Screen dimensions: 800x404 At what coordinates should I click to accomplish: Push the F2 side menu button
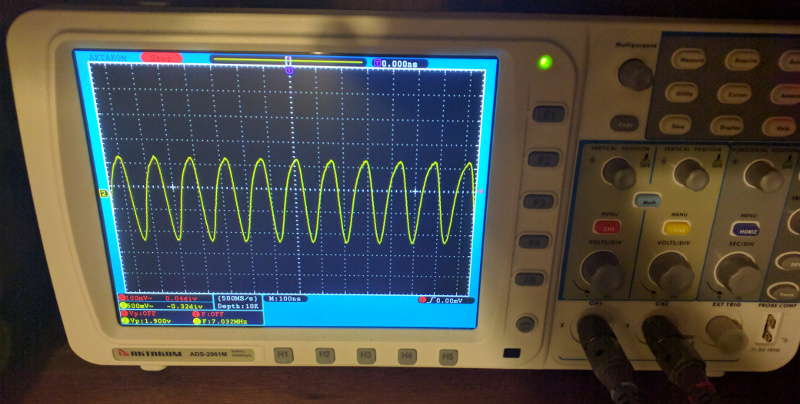tap(544, 159)
